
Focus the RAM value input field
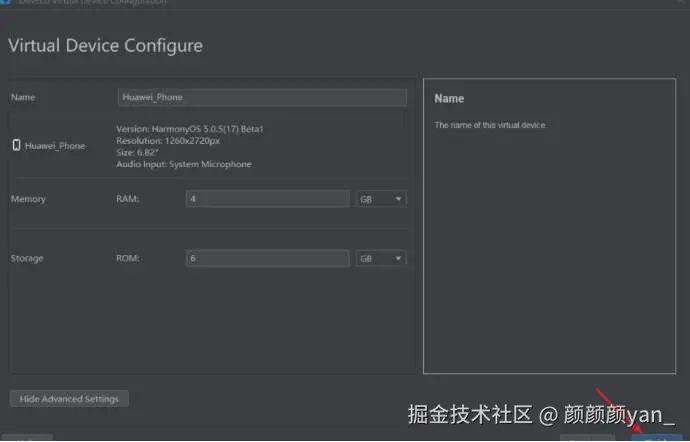click(x=267, y=199)
